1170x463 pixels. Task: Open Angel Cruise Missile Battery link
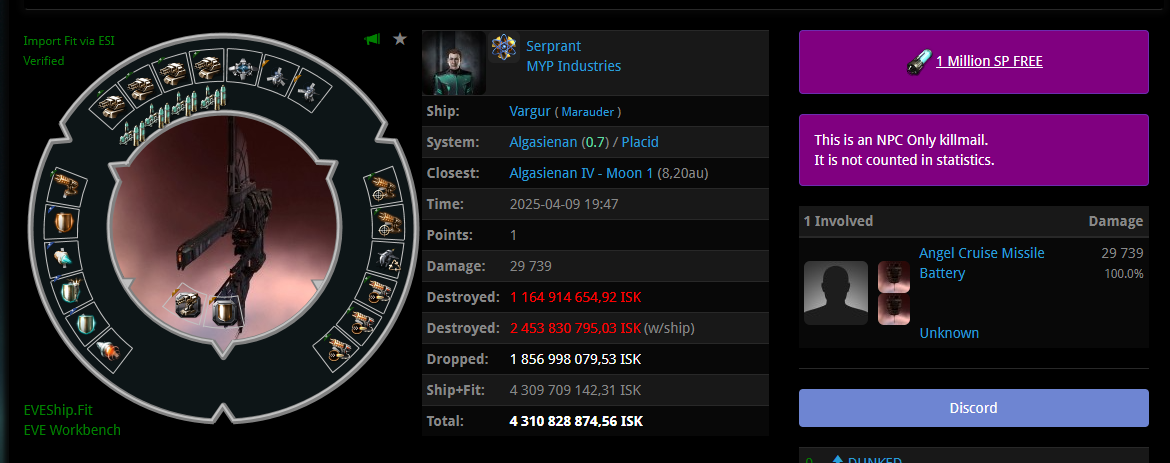tap(981, 263)
